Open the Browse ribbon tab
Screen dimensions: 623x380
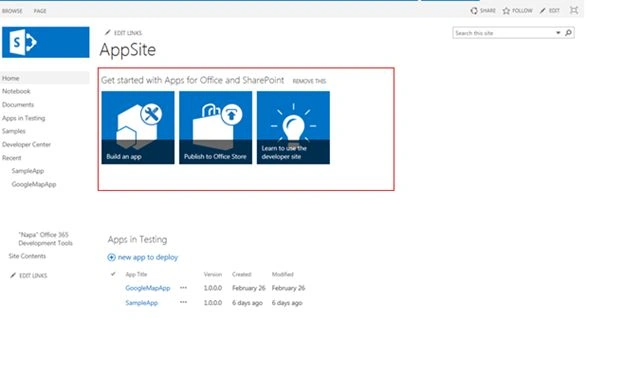pyautogui.click(x=12, y=11)
